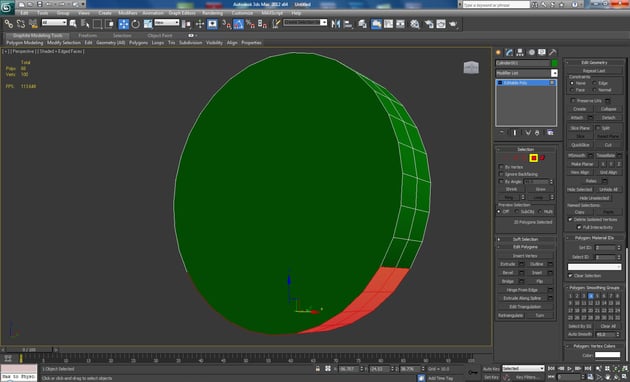Click the 3ds Max application logo button
The width and height of the screenshot is (630, 382).
(x=7, y=7)
